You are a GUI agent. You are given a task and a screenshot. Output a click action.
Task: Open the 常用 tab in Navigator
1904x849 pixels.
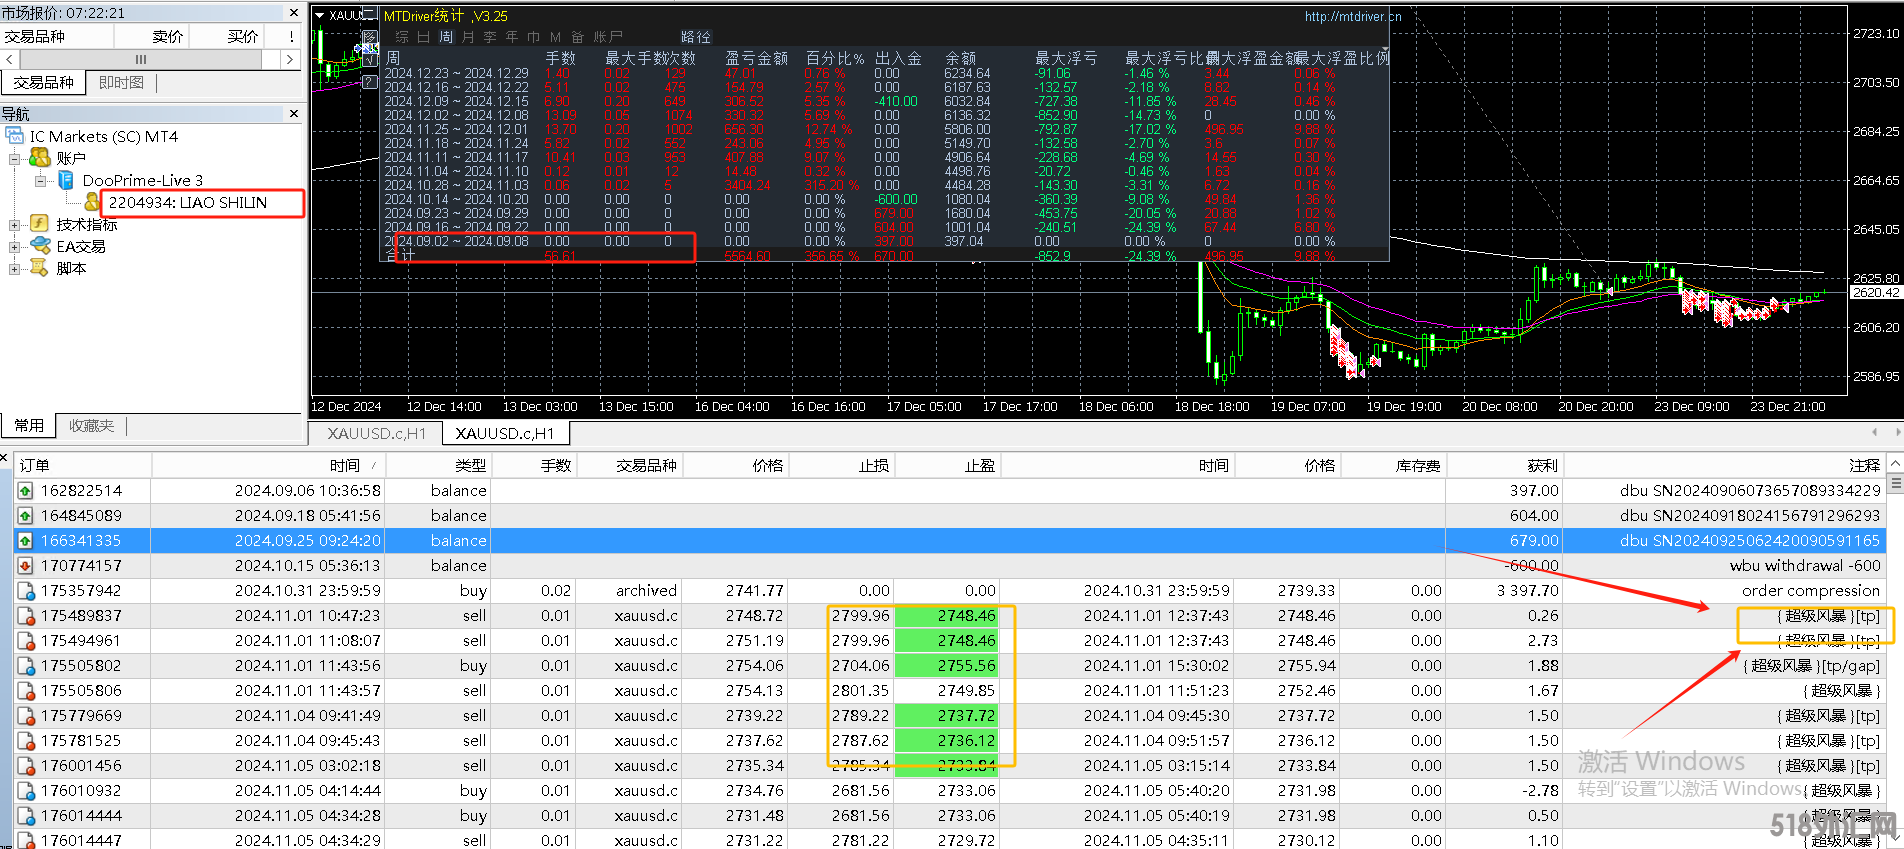pyautogui.click(x=29, y=426)
